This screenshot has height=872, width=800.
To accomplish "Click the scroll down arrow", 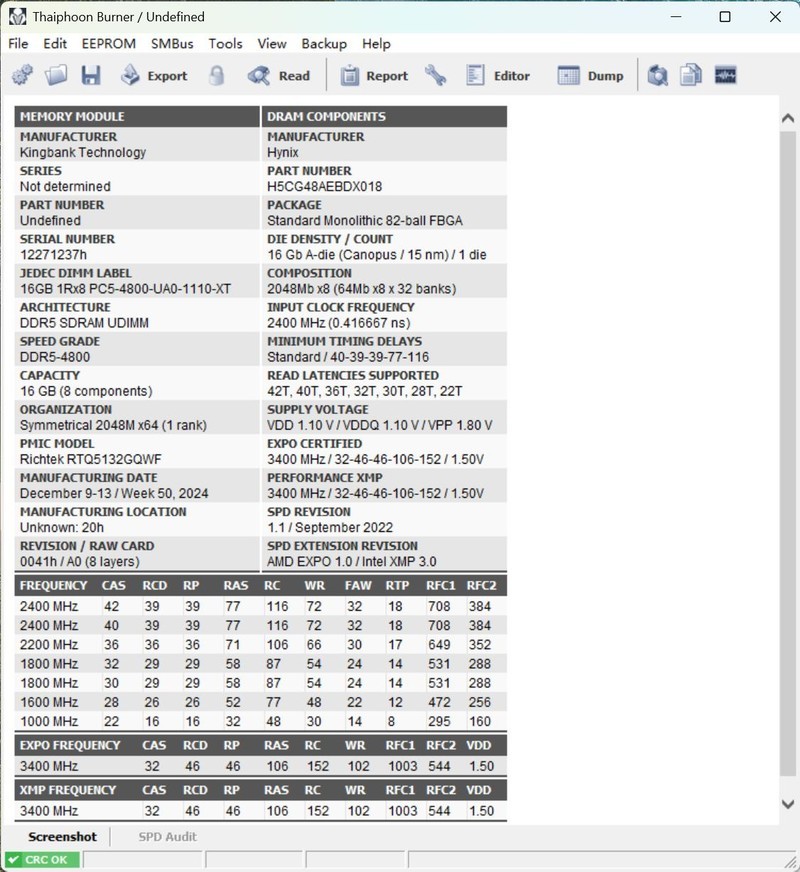I will [x=788, y=804].
